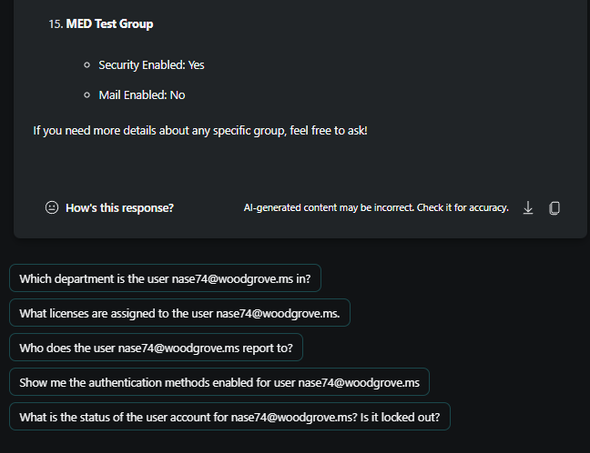Click the word "Yes" after Security Enabled
This screenshot has height=453, width=590.
(x=196, y=65)
